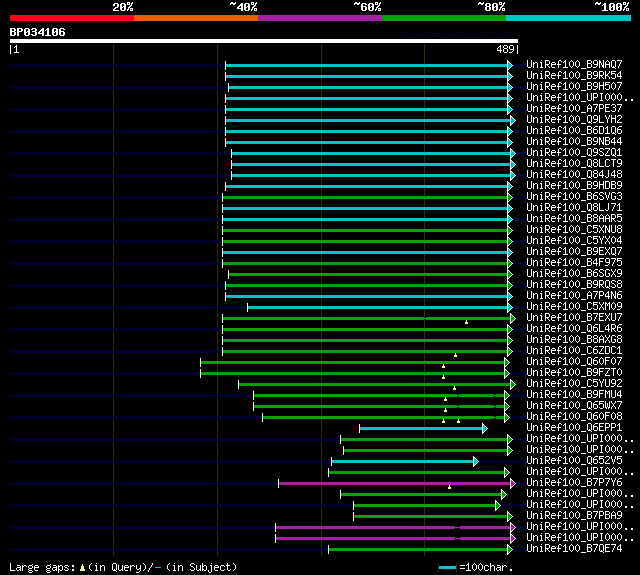Image resolution: width=640 pixels, height=575 pixels.
Task: Select the UniRef100_Q60F07 label
Action: pyautogui.click(x=574, y=362)
